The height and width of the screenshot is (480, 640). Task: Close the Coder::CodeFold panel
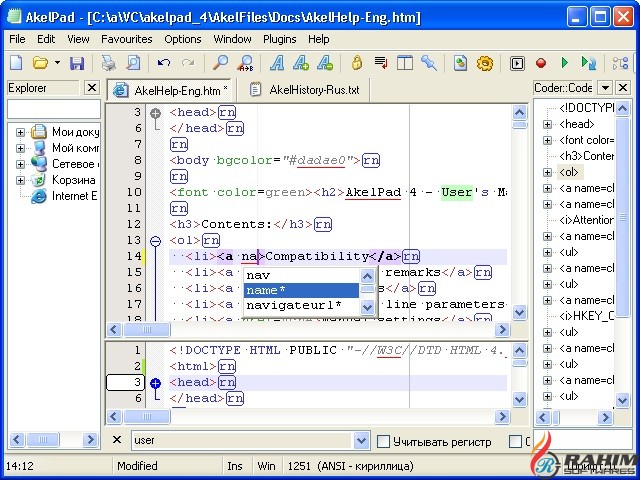[x=622, y=87]
